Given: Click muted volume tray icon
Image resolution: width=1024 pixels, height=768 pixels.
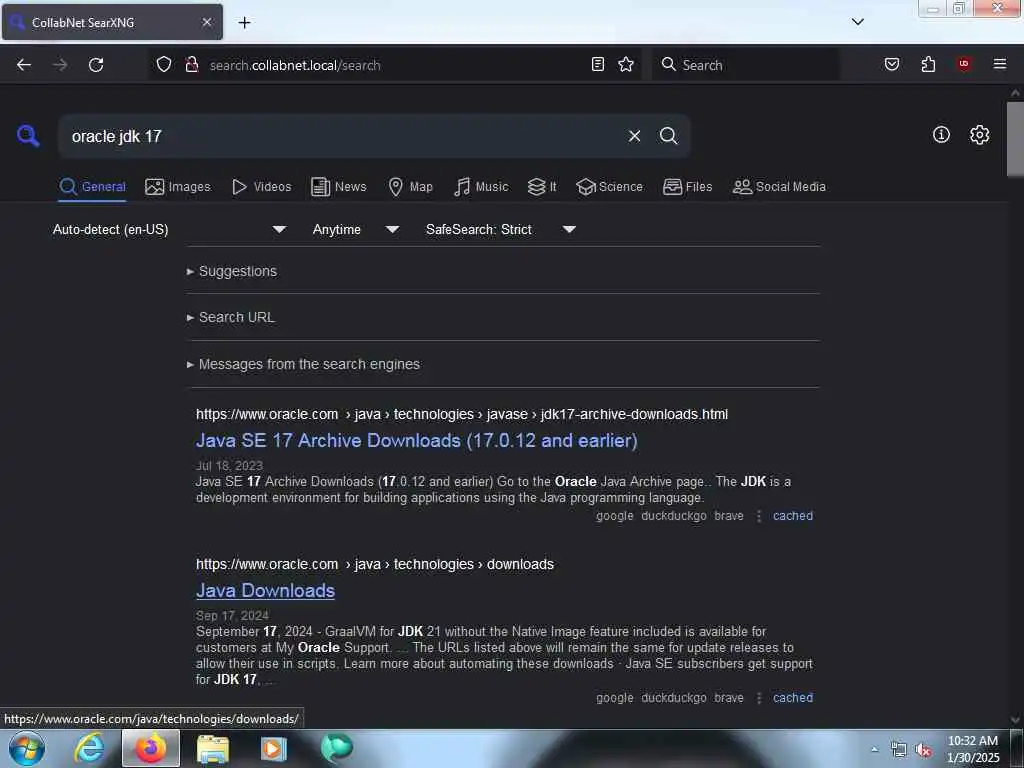Looking at the screenshot, I should pyautogui.click(x=923, y=750).
